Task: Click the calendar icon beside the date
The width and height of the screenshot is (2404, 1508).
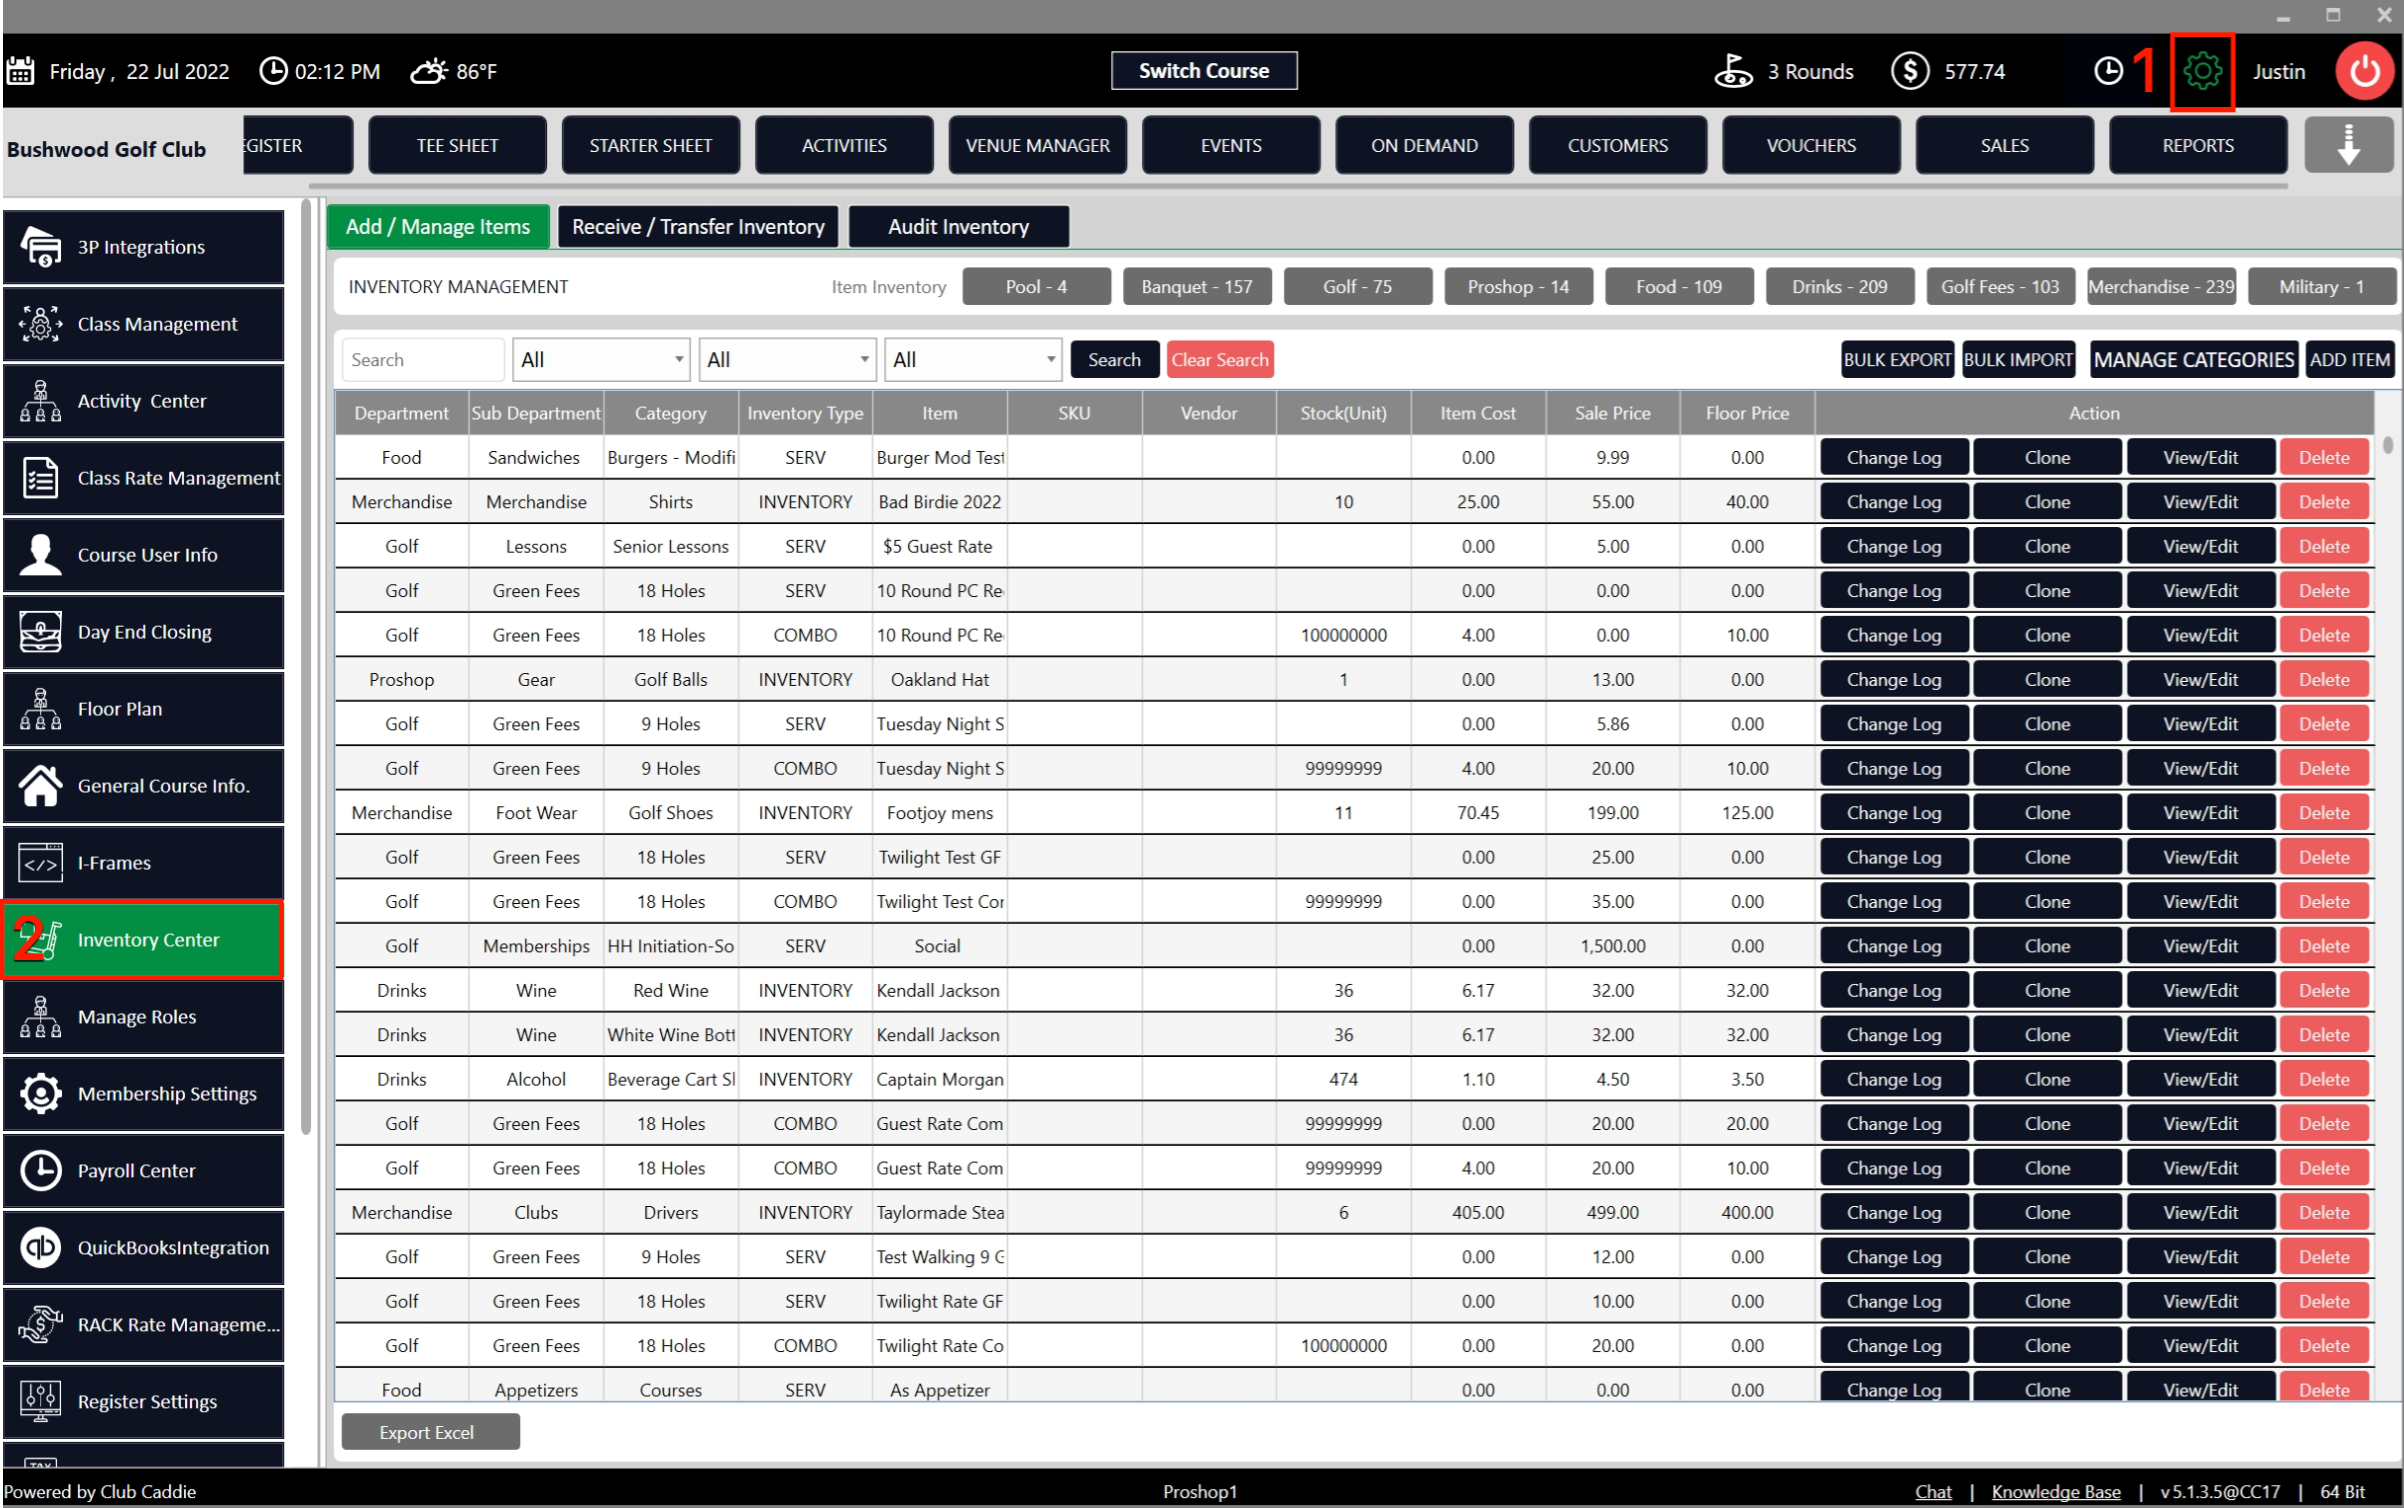Action: 21,71
